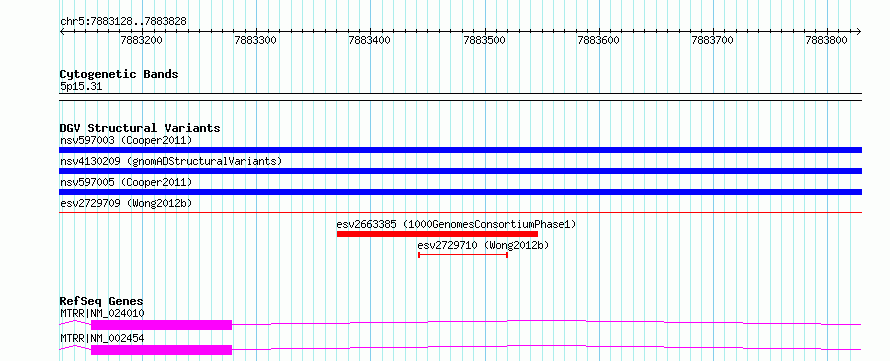The width and height of the screenshot is (890, 361).
Task: Click the MTRR|NM_002454 magenta exon block
Action: coord(162,350)
